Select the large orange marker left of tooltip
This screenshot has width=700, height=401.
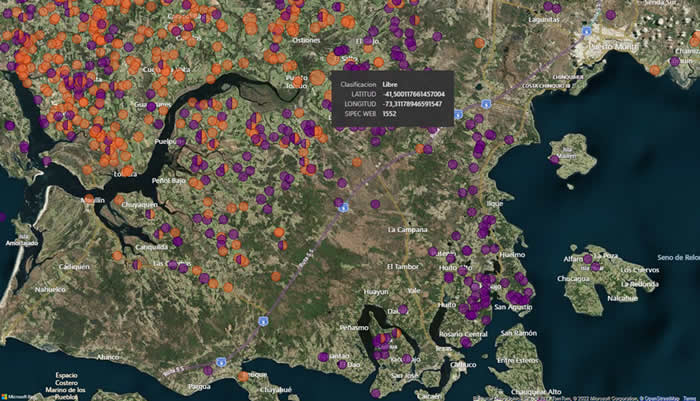pyautogui.click(x=317, y=78)
